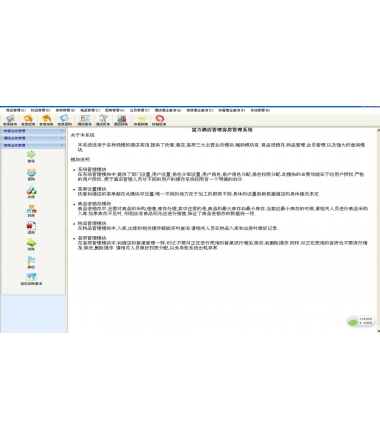Open the room status query window icon

coord(31,277)
